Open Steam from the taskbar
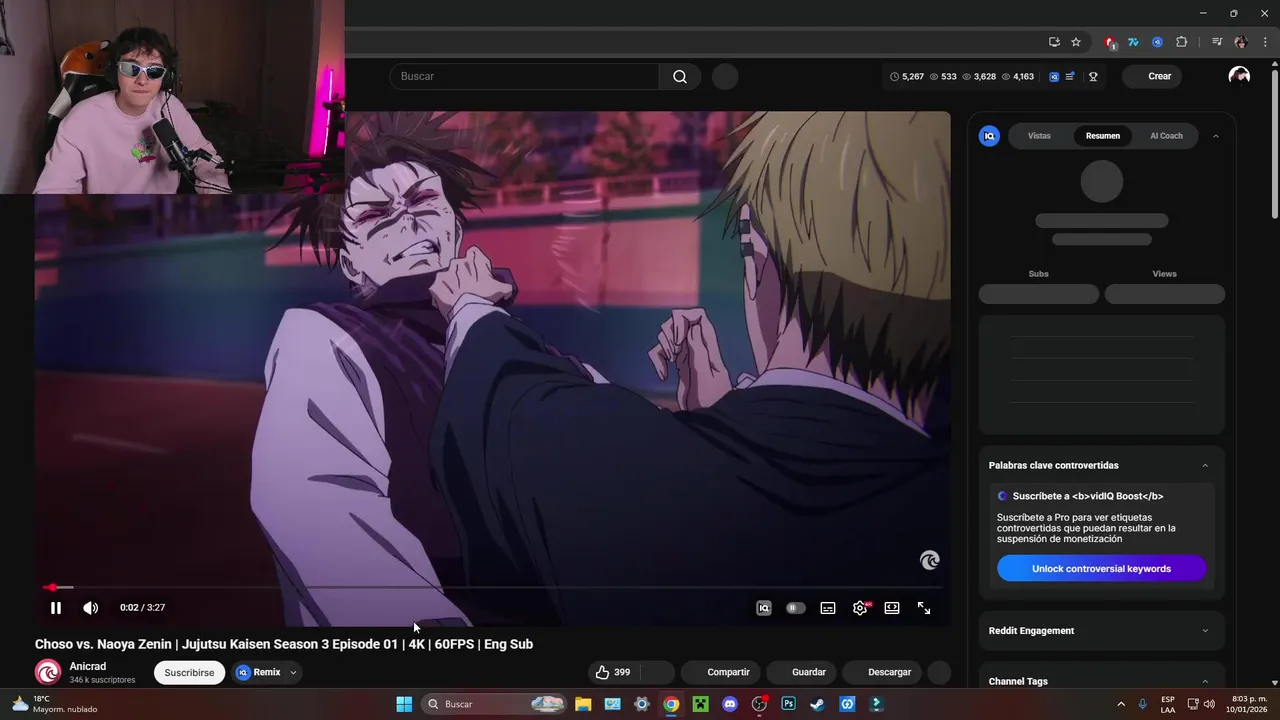The height and width of the screenshot is (720, 1280). (817, 704)
